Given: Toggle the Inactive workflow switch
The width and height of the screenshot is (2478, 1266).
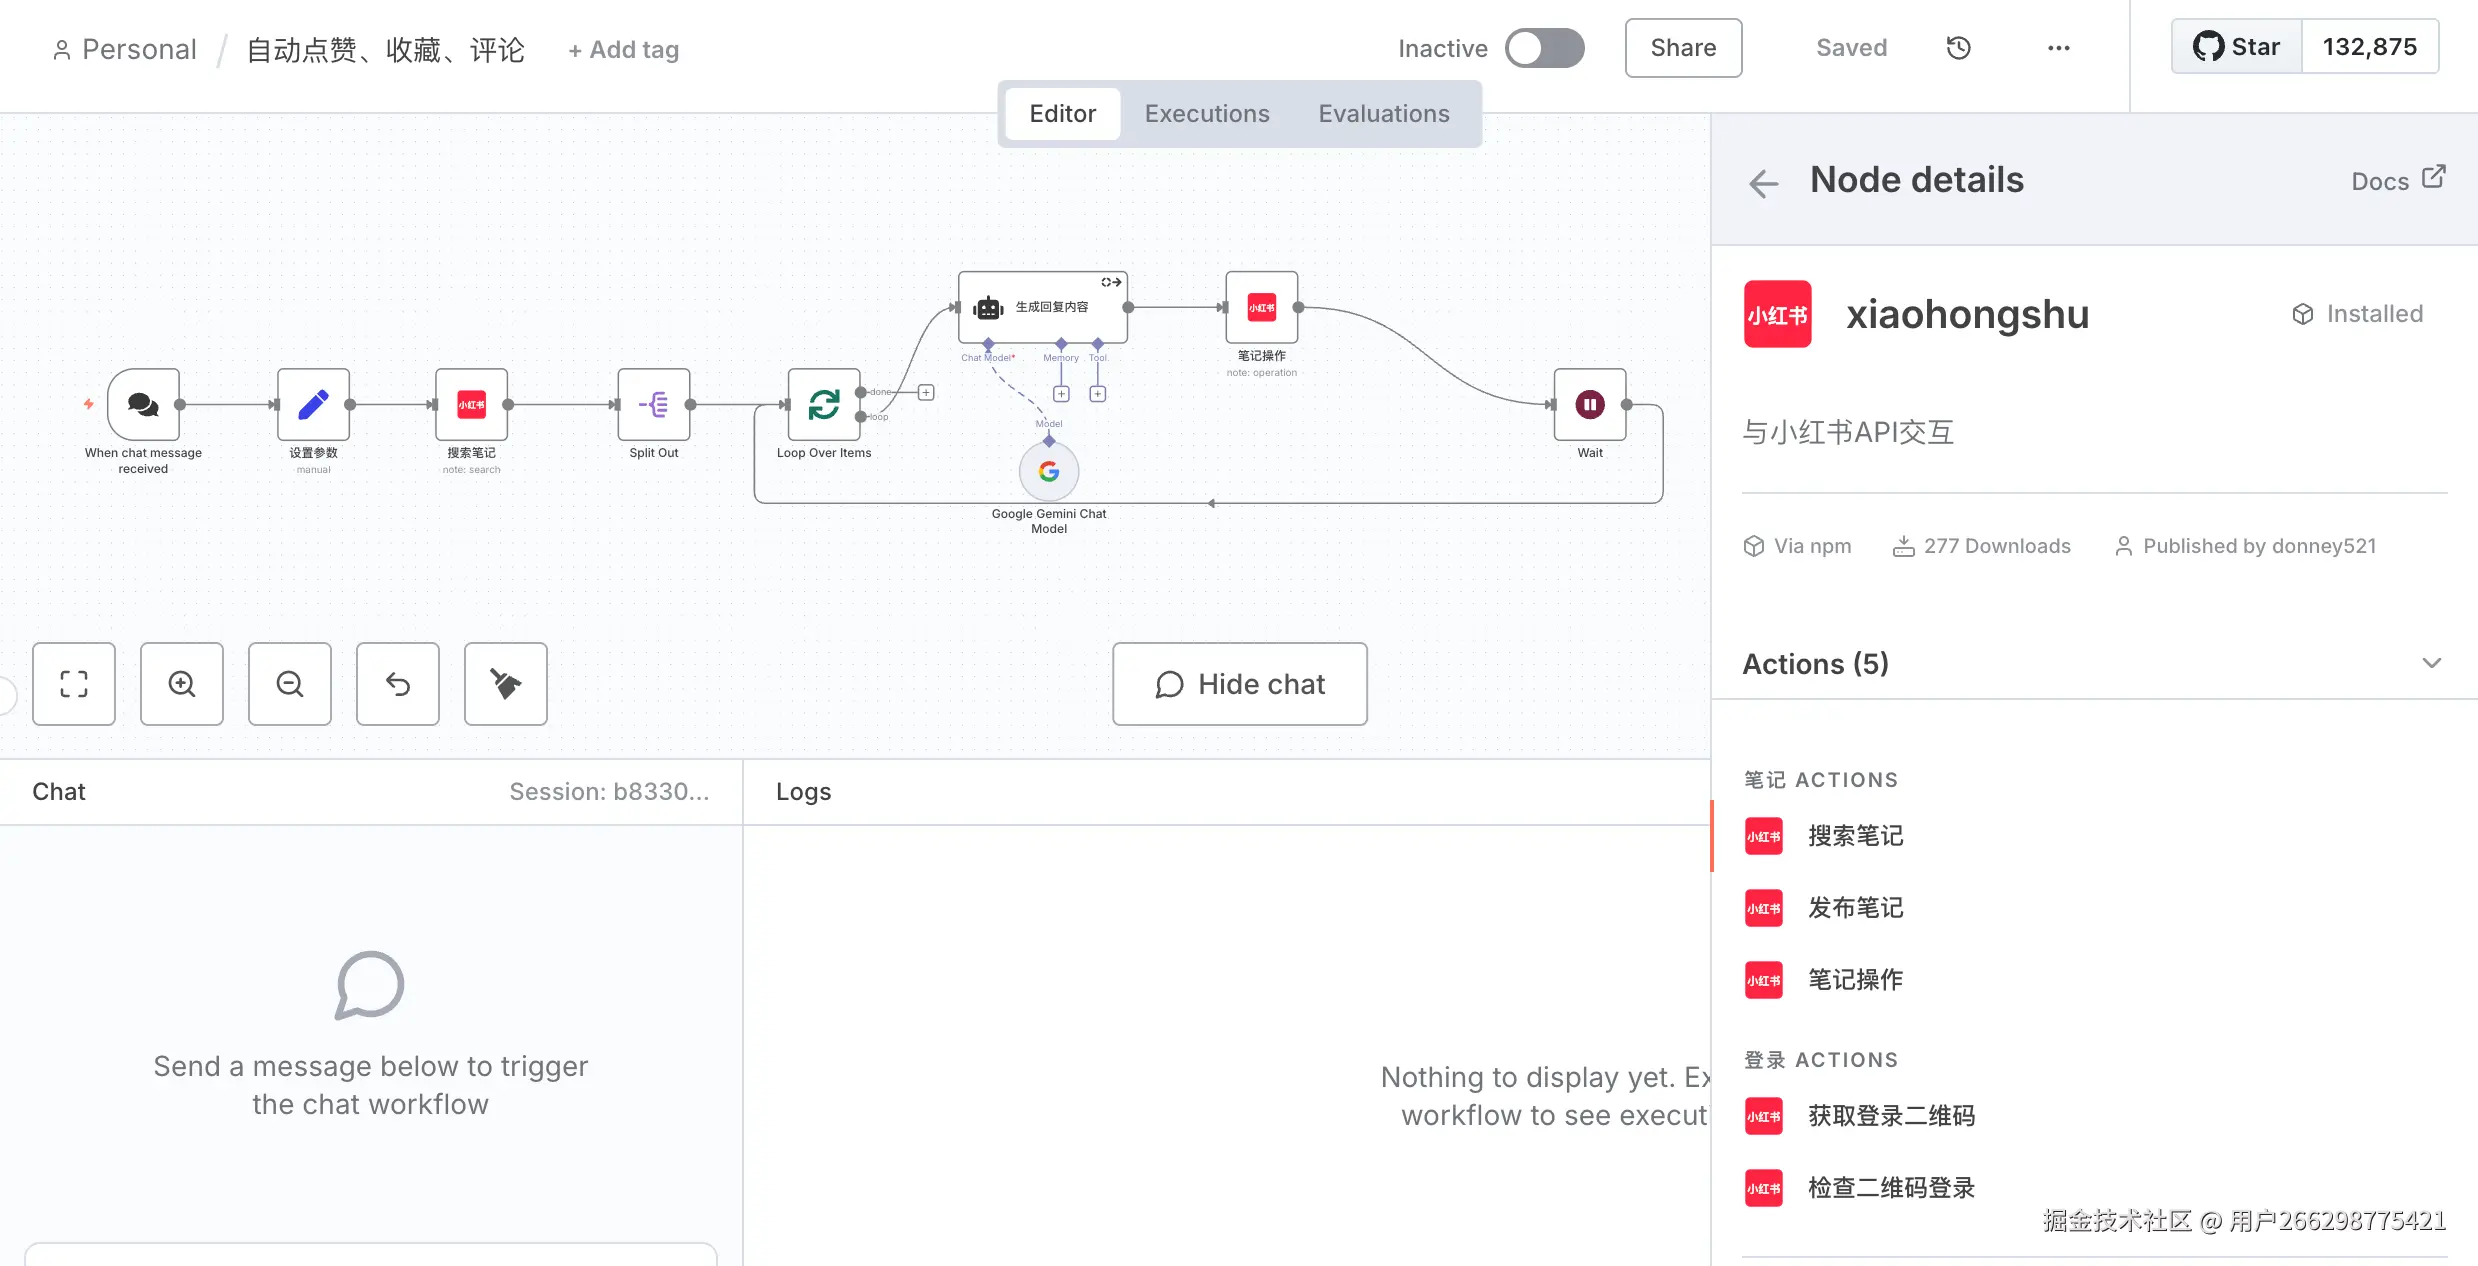Looking at the screenshot, I should [1545, 48].
